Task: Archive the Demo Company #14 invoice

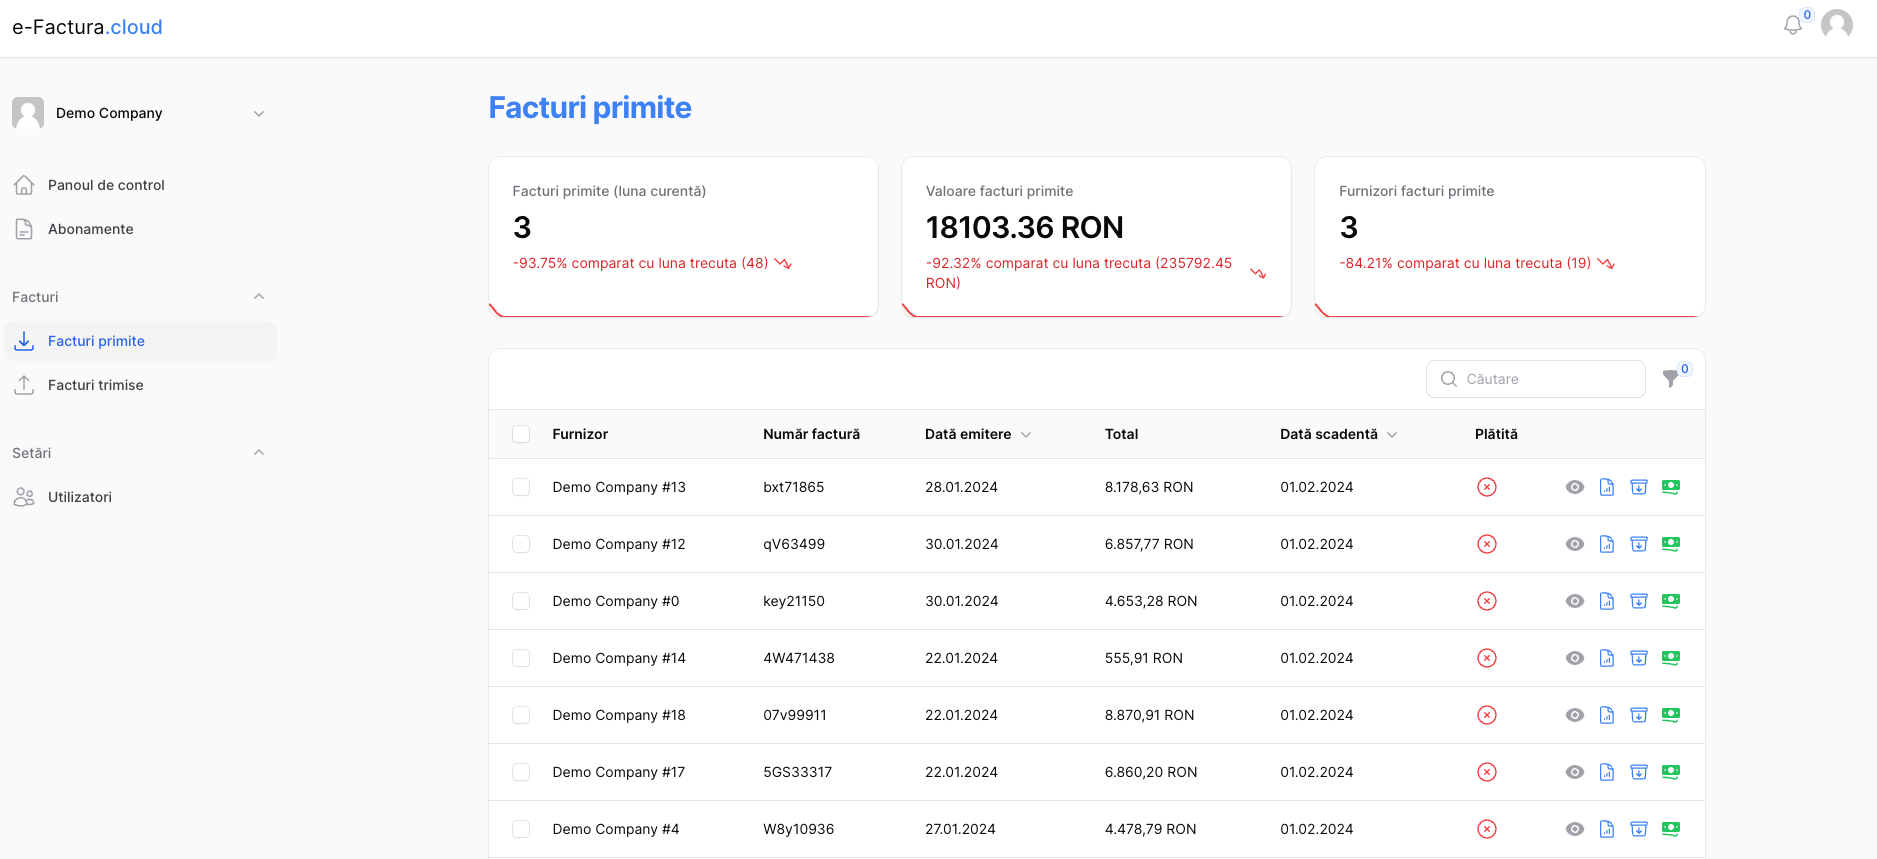Action: [x=1639, y=658]
